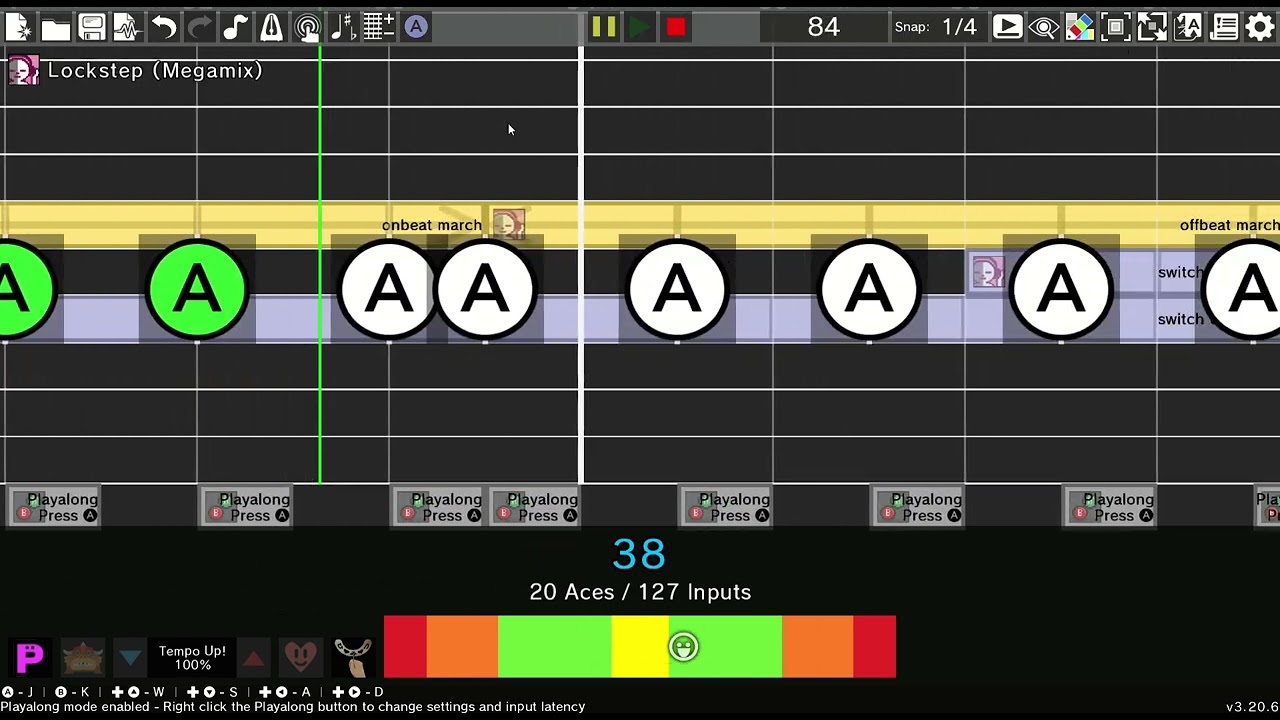The image size is (1280, 720).
Task: Click the orange monster face icon
Action: click(x=82, y=657)
